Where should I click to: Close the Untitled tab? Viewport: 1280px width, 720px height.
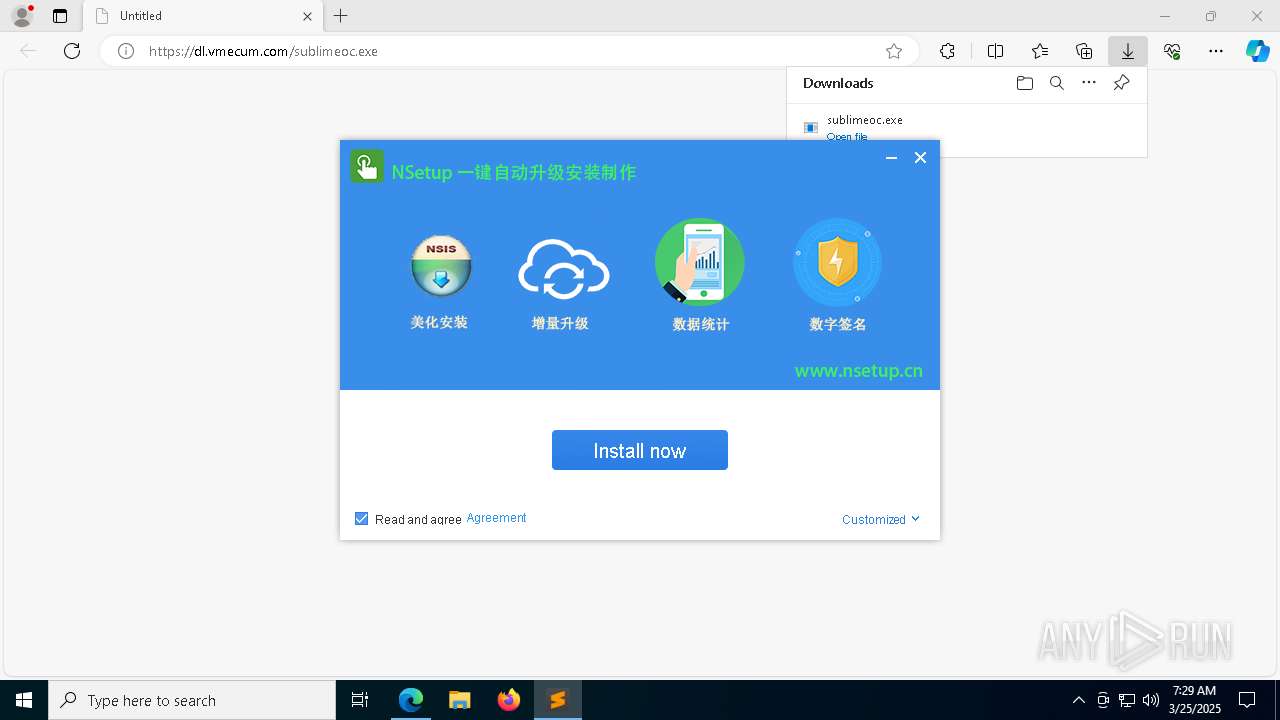(x=308, y=16)
